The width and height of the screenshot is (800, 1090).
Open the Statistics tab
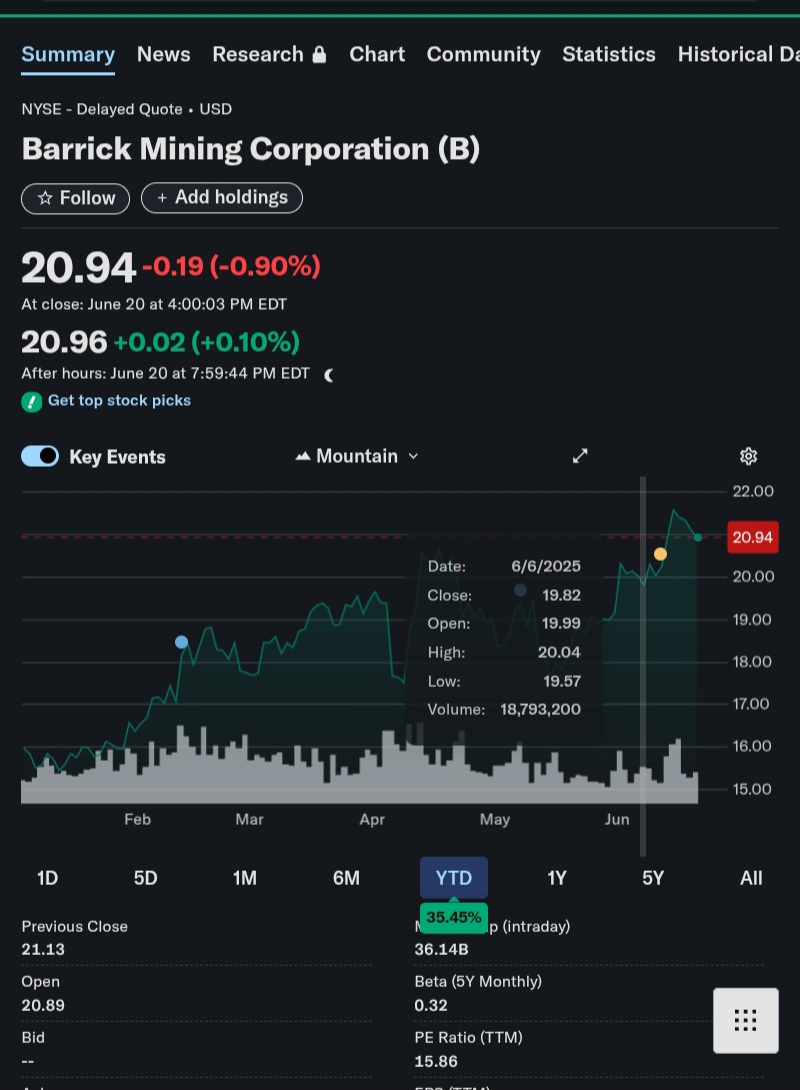pos(609,54)
